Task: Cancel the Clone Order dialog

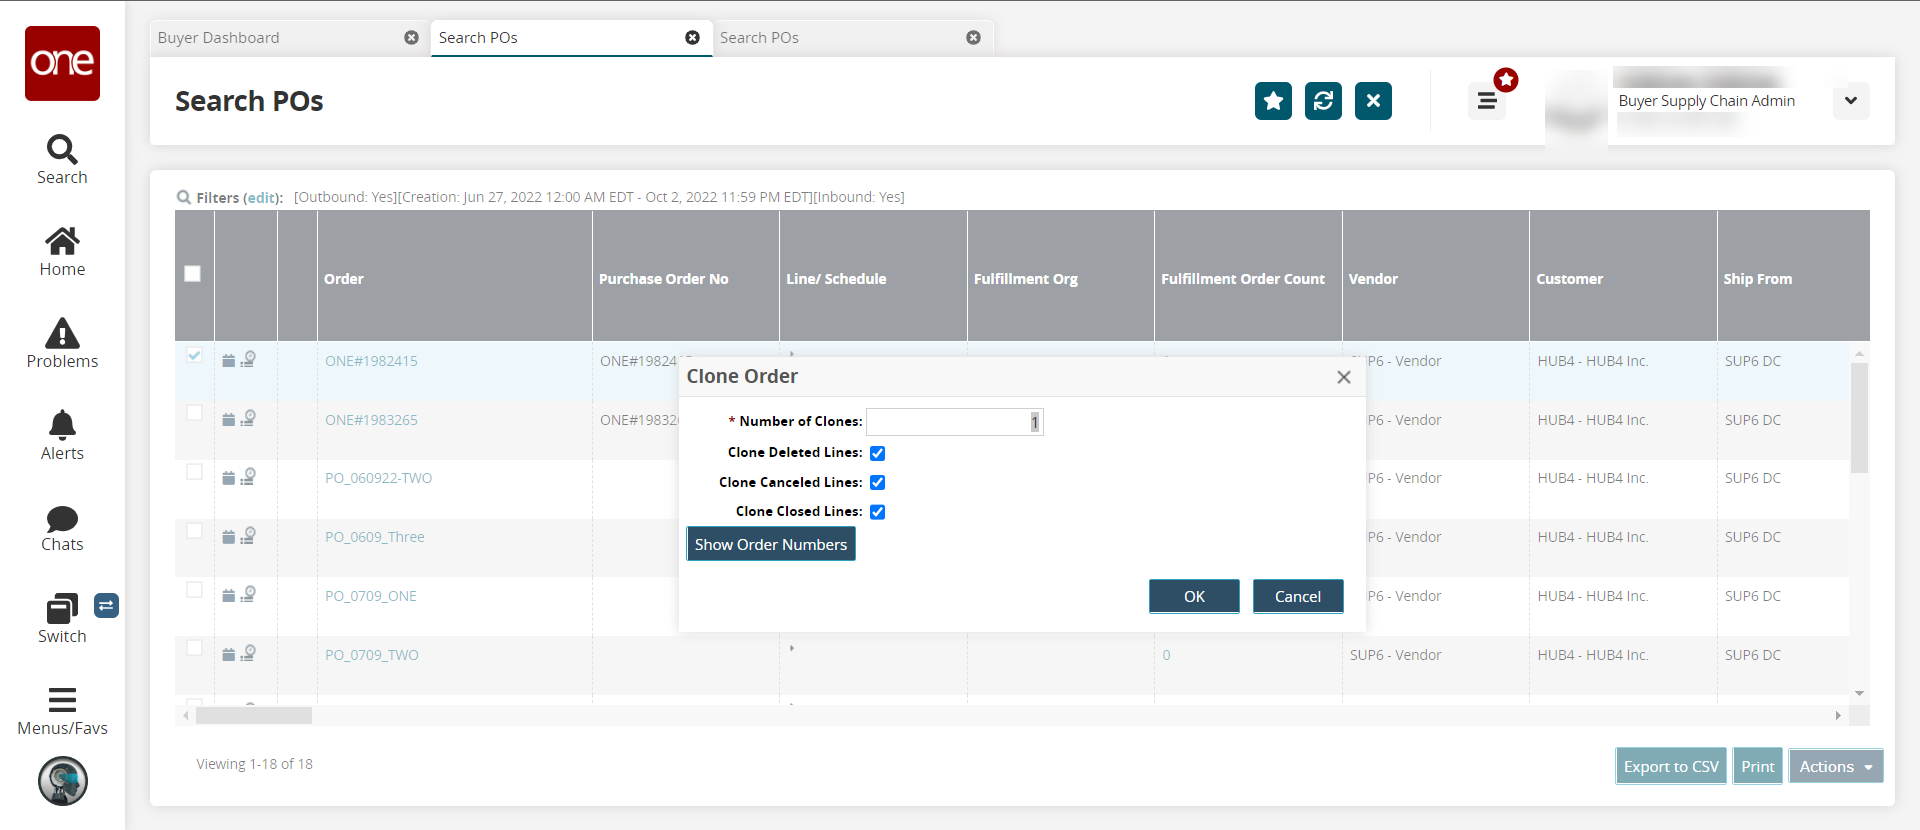Action: tap(1298, 596)
